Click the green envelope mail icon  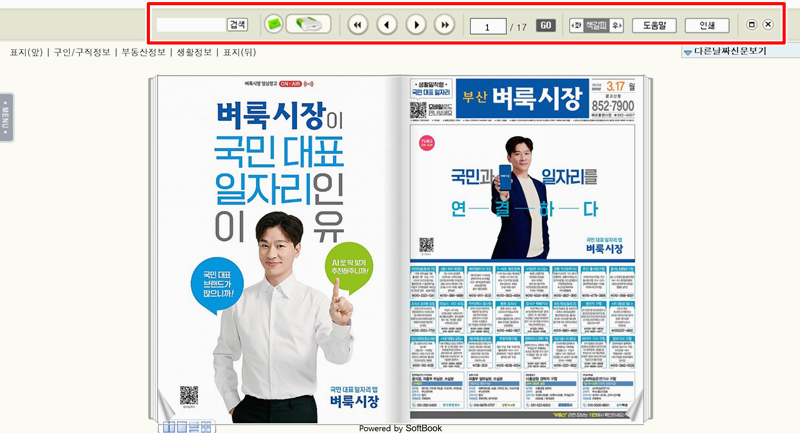(x=274, y=24)
